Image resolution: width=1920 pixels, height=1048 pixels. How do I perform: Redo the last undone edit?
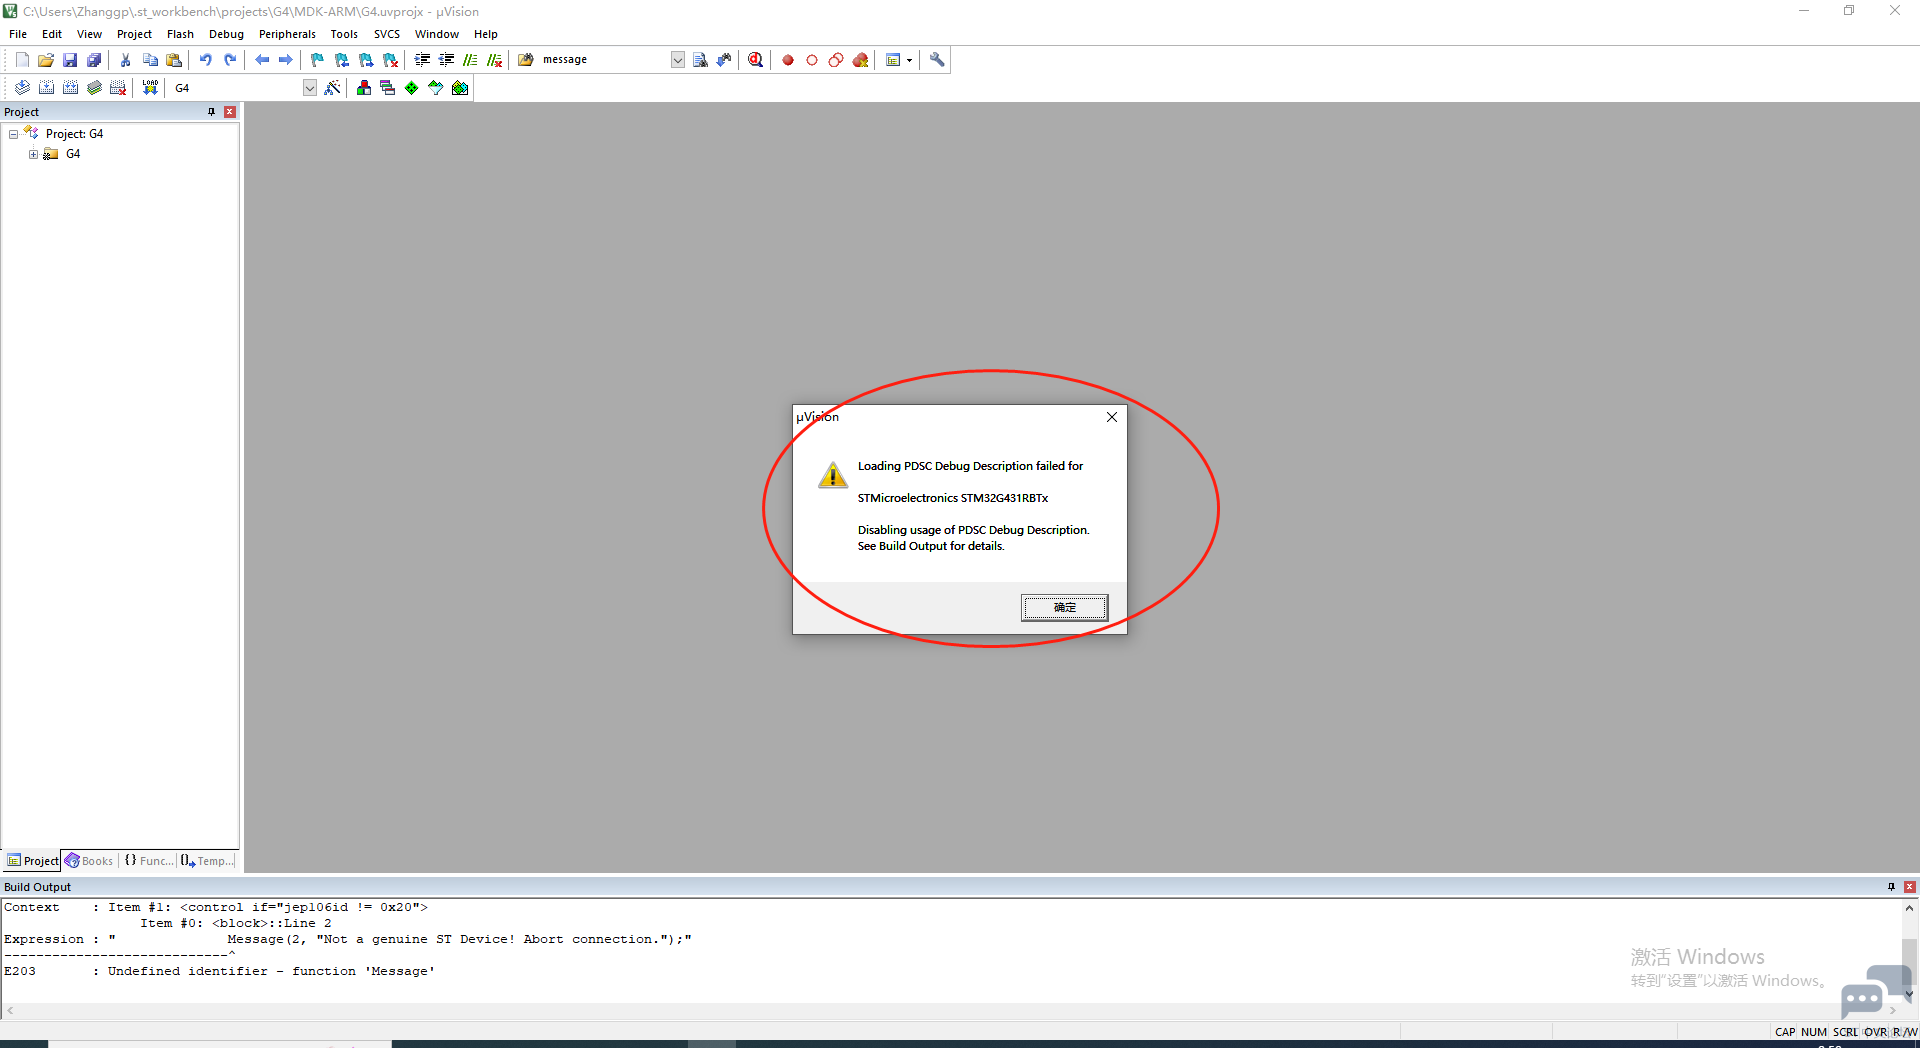click(230, 60)
